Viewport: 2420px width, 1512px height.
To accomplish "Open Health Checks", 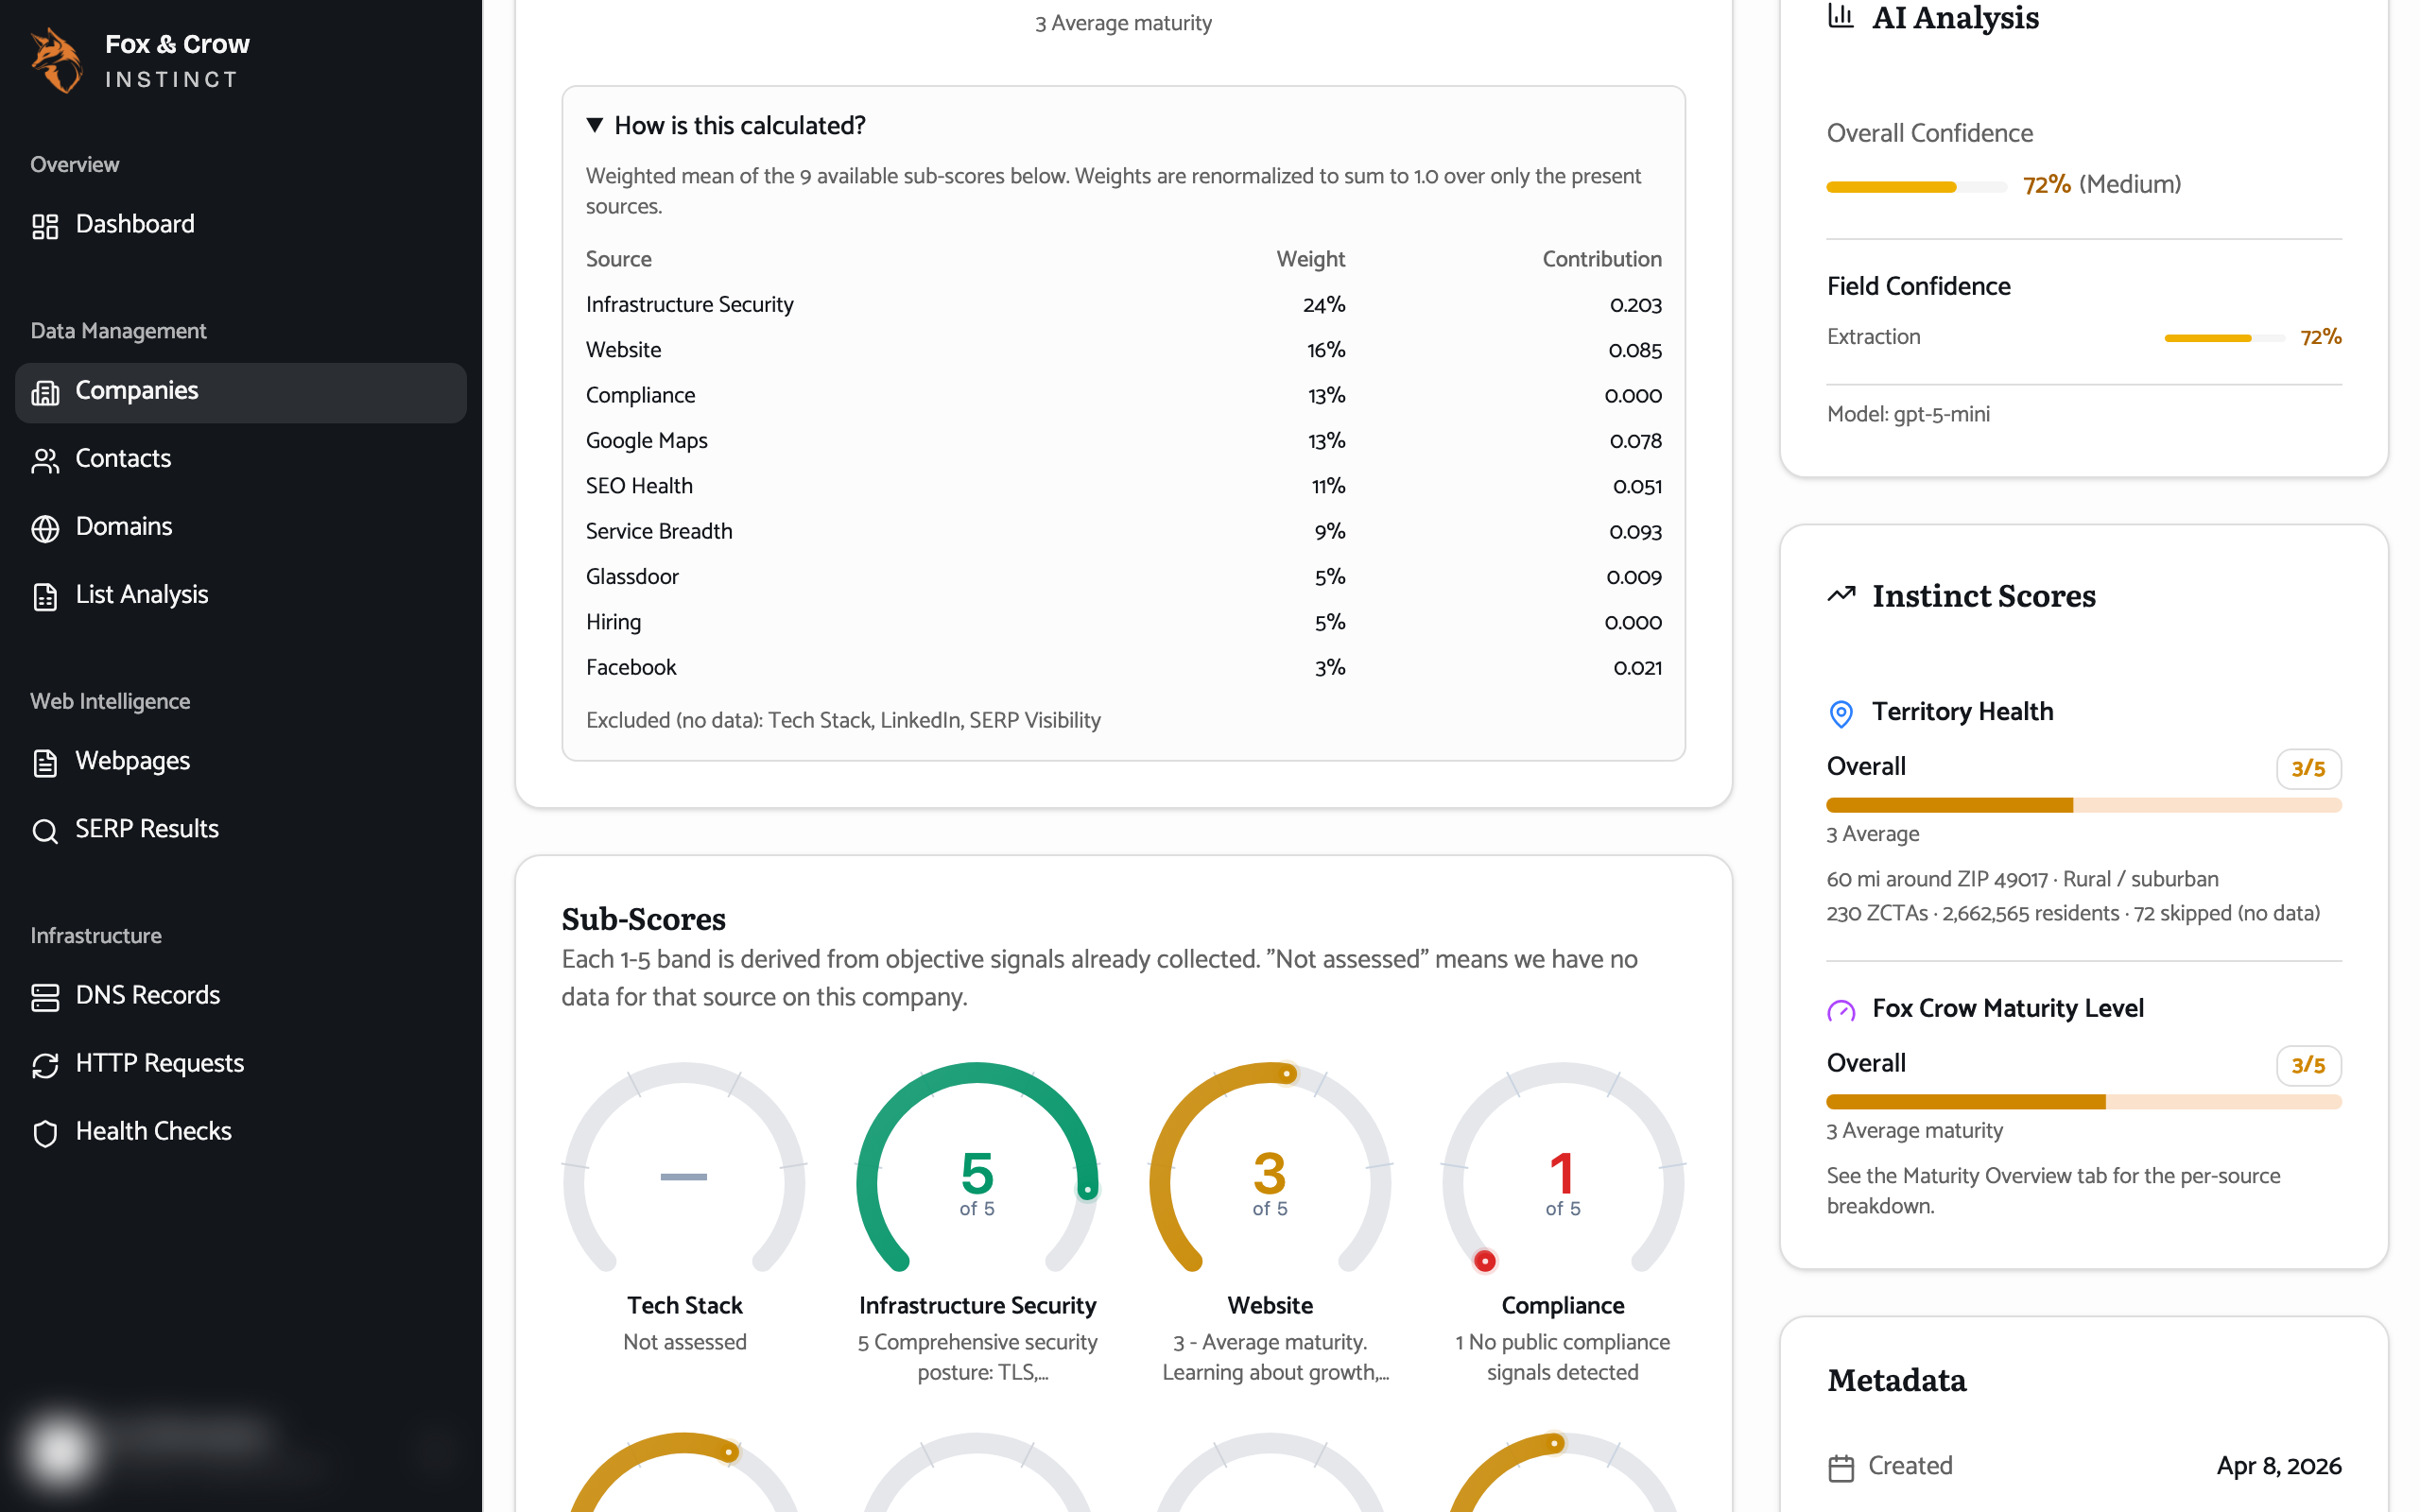I will (241, 1132).
